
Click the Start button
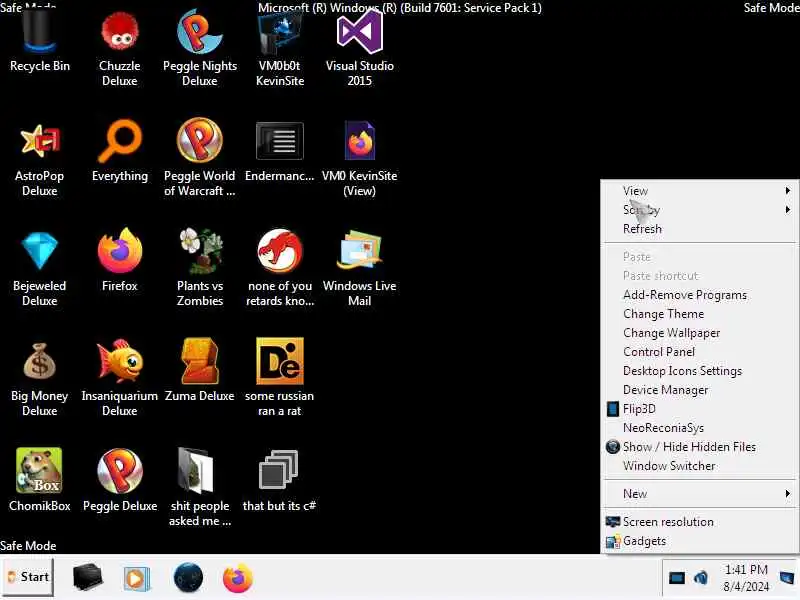[x=28, y=577]
